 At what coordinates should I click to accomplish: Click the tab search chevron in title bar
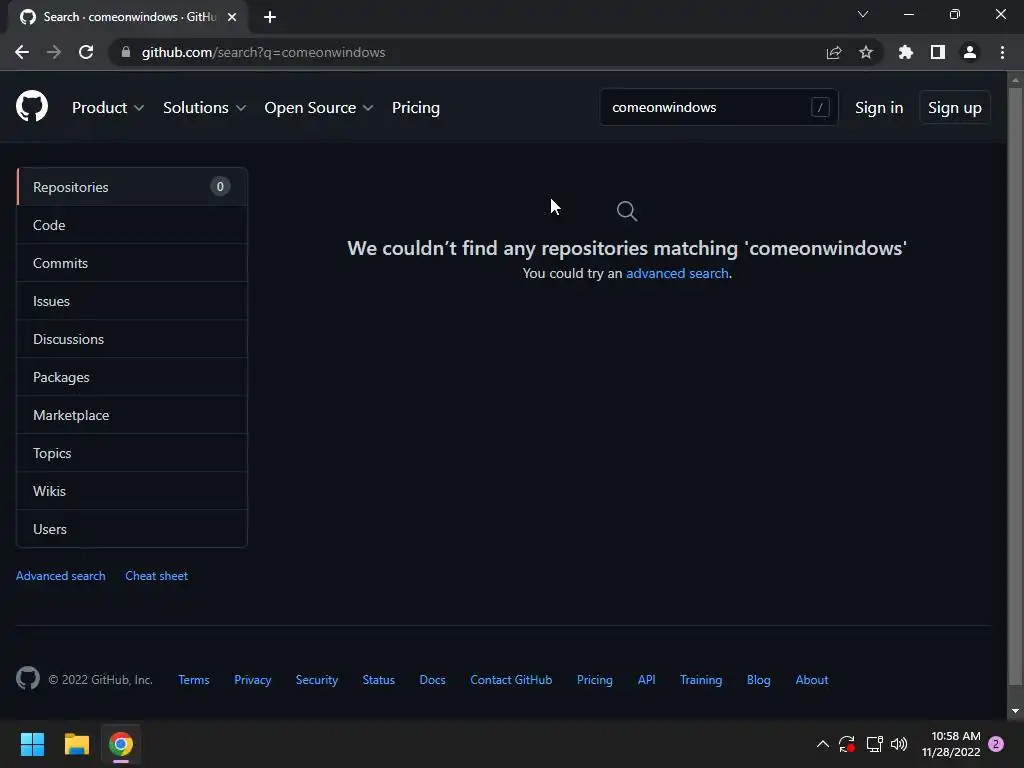click(863, 14)
